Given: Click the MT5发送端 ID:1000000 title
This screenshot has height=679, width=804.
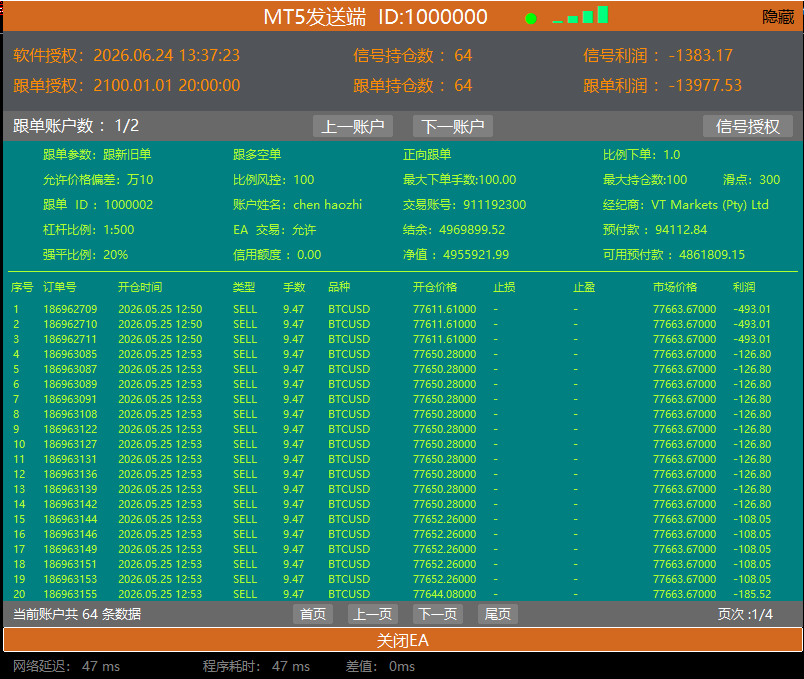Looking at the screenshot, I should 375,17.
